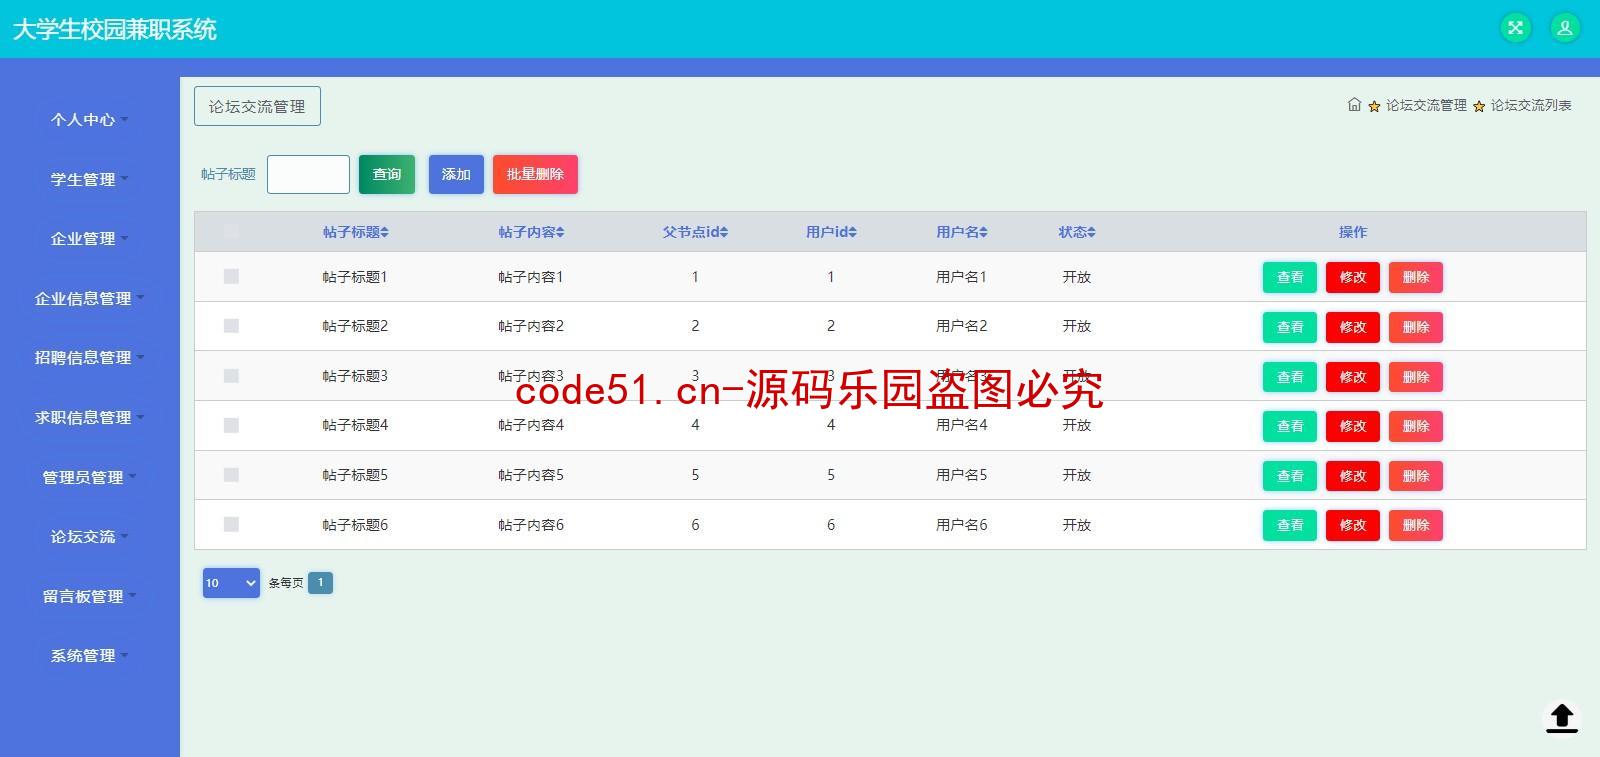Viewport: 1600px width, 757px height.
Task: Delete post 帖子标题3 with 删除
Action: point(1416,377)
